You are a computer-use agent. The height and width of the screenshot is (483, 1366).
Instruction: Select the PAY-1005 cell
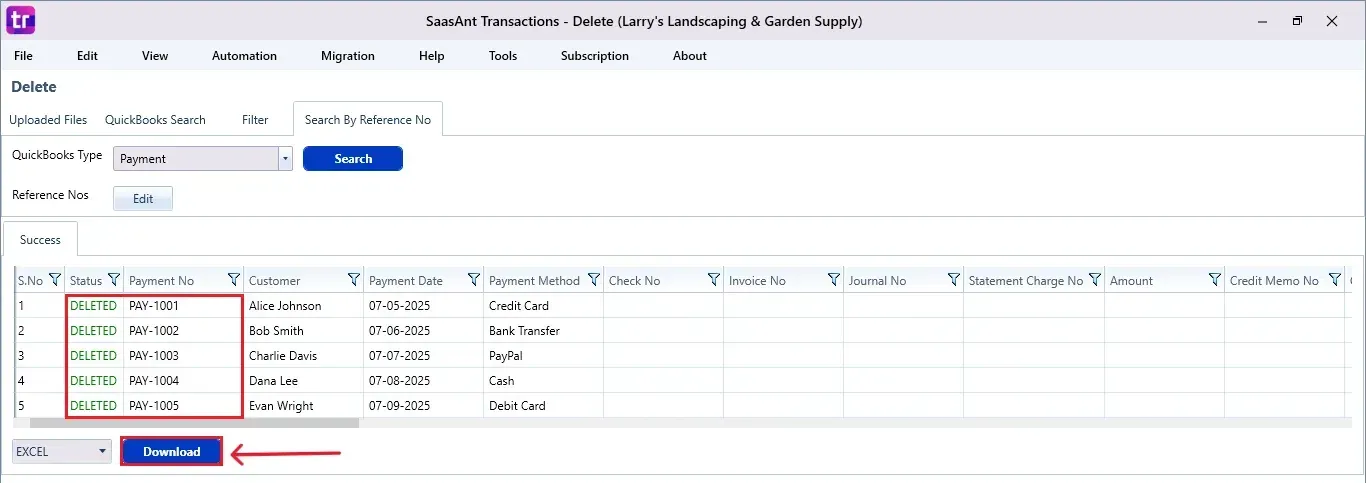coord(183,406)
